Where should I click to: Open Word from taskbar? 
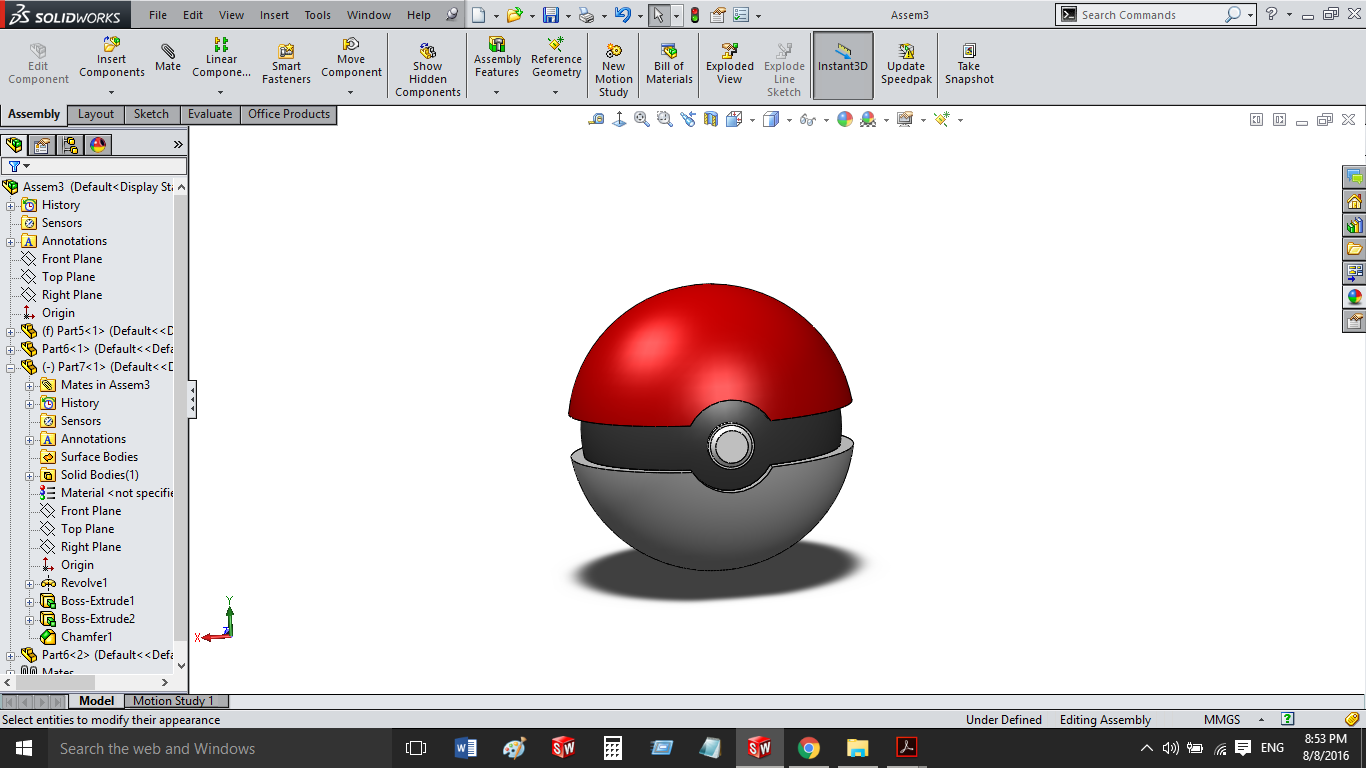pos(466,748)
